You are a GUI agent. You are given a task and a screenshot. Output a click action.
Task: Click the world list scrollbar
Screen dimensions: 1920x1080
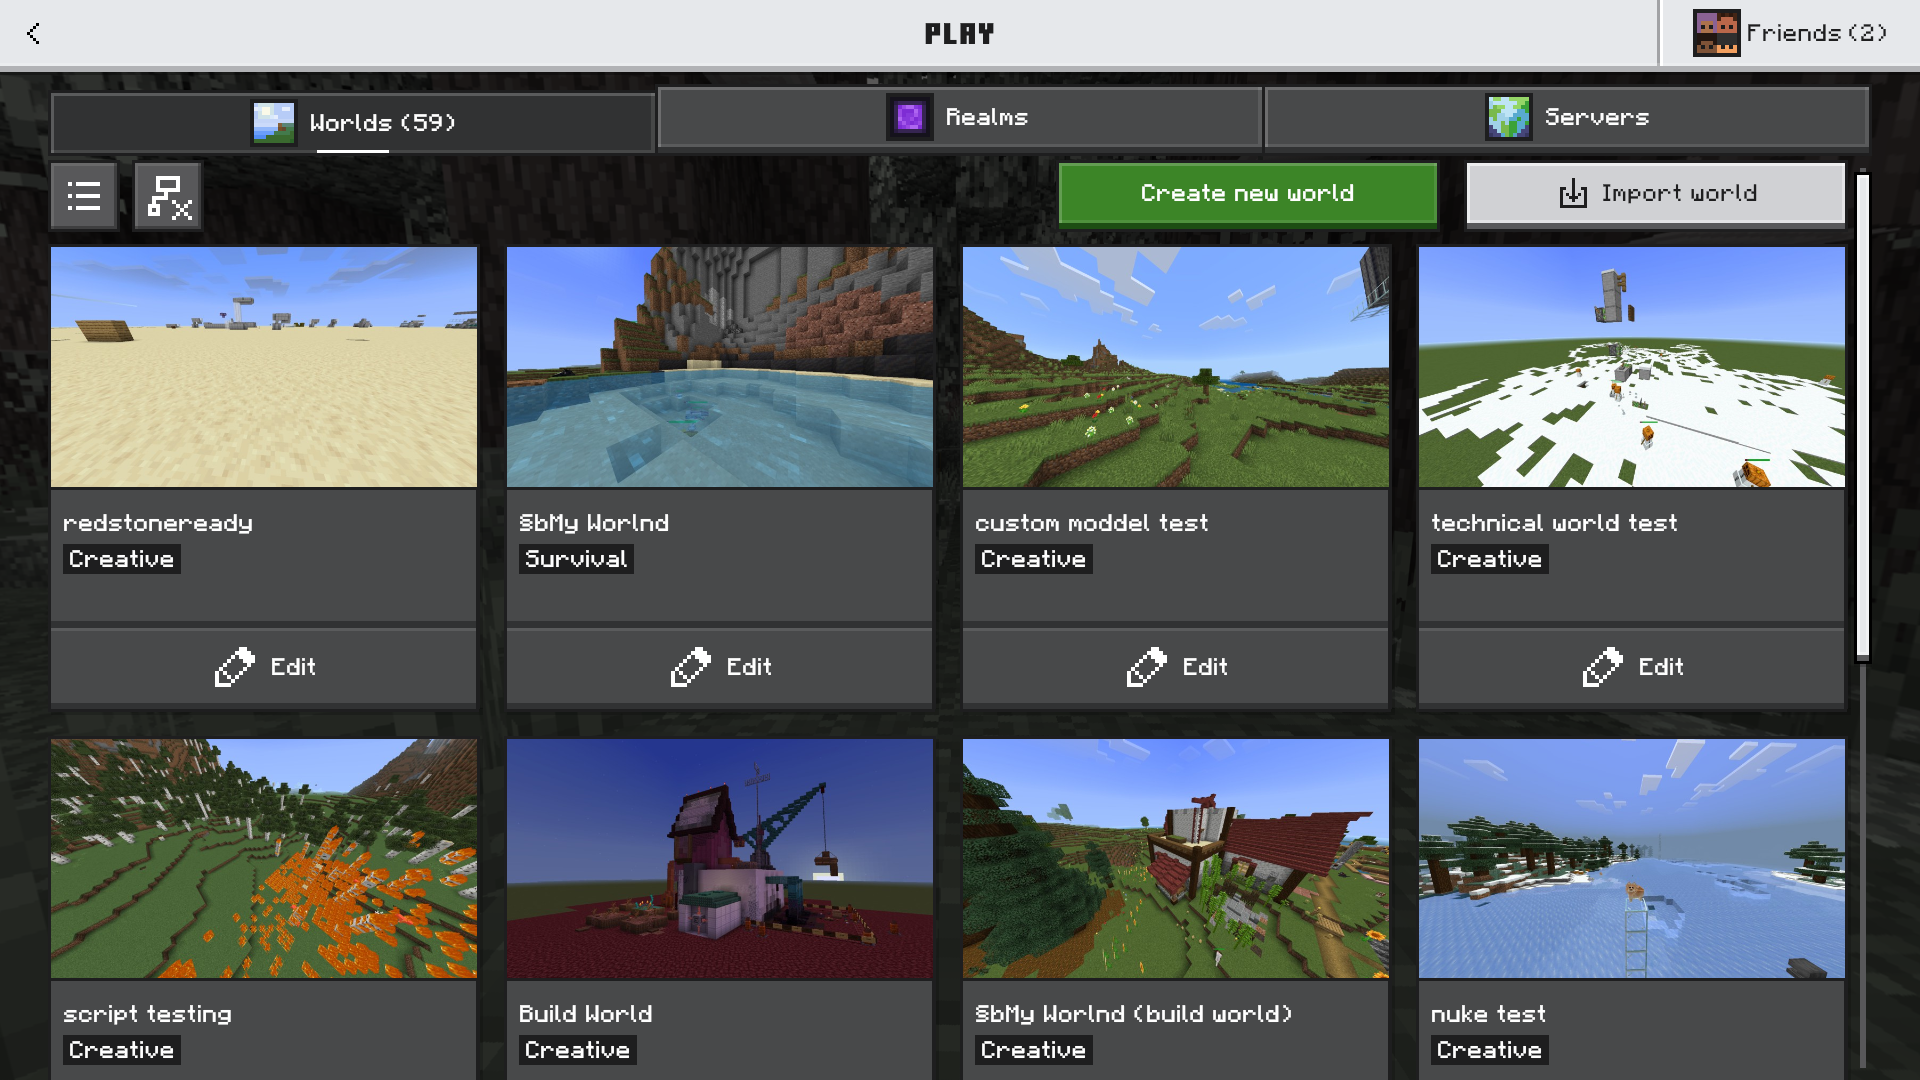[x=1862, y=417]
